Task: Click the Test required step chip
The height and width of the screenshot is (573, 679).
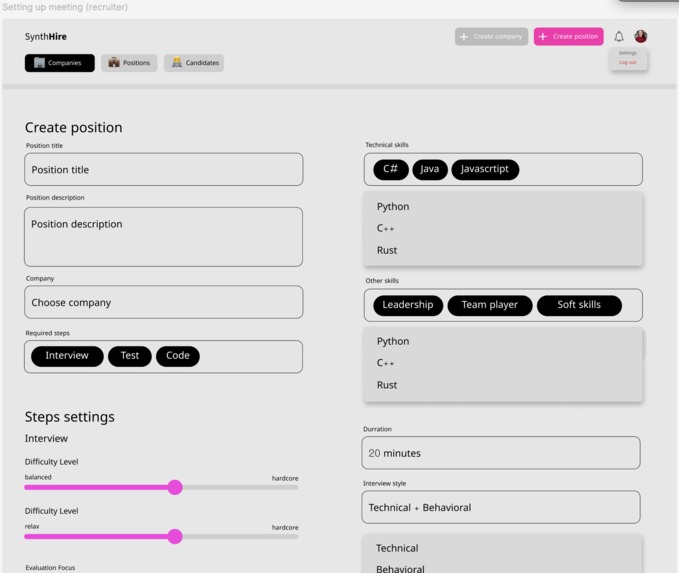Action: pyautogui.click(x=130, y=356)
